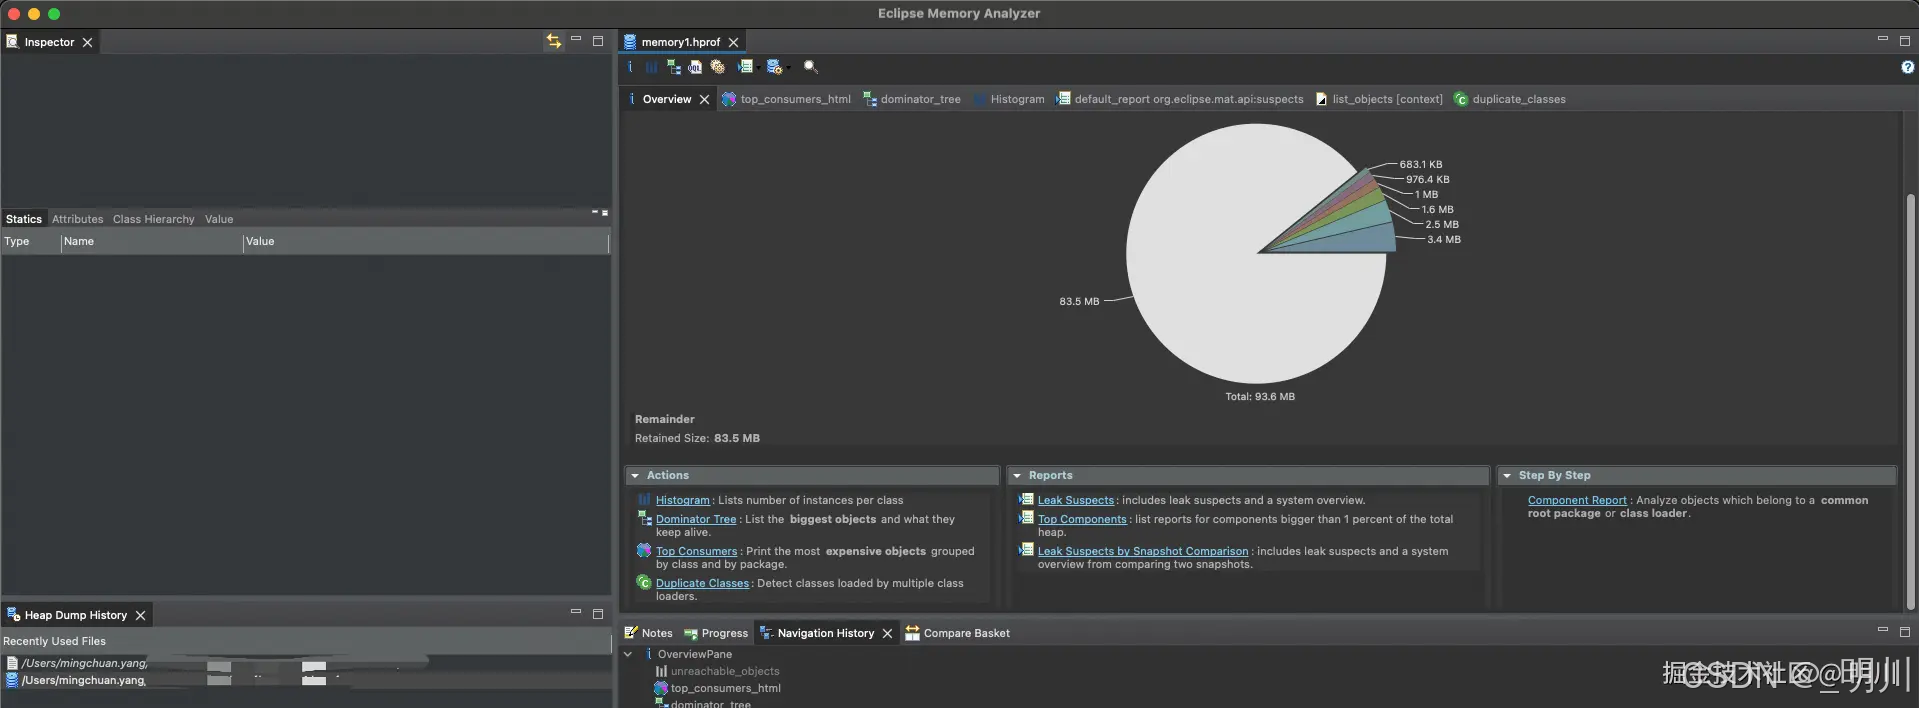This screenshot has width=1919, height=708.
Task: Open list_objects [context] tab
Action: (1379, 99)
